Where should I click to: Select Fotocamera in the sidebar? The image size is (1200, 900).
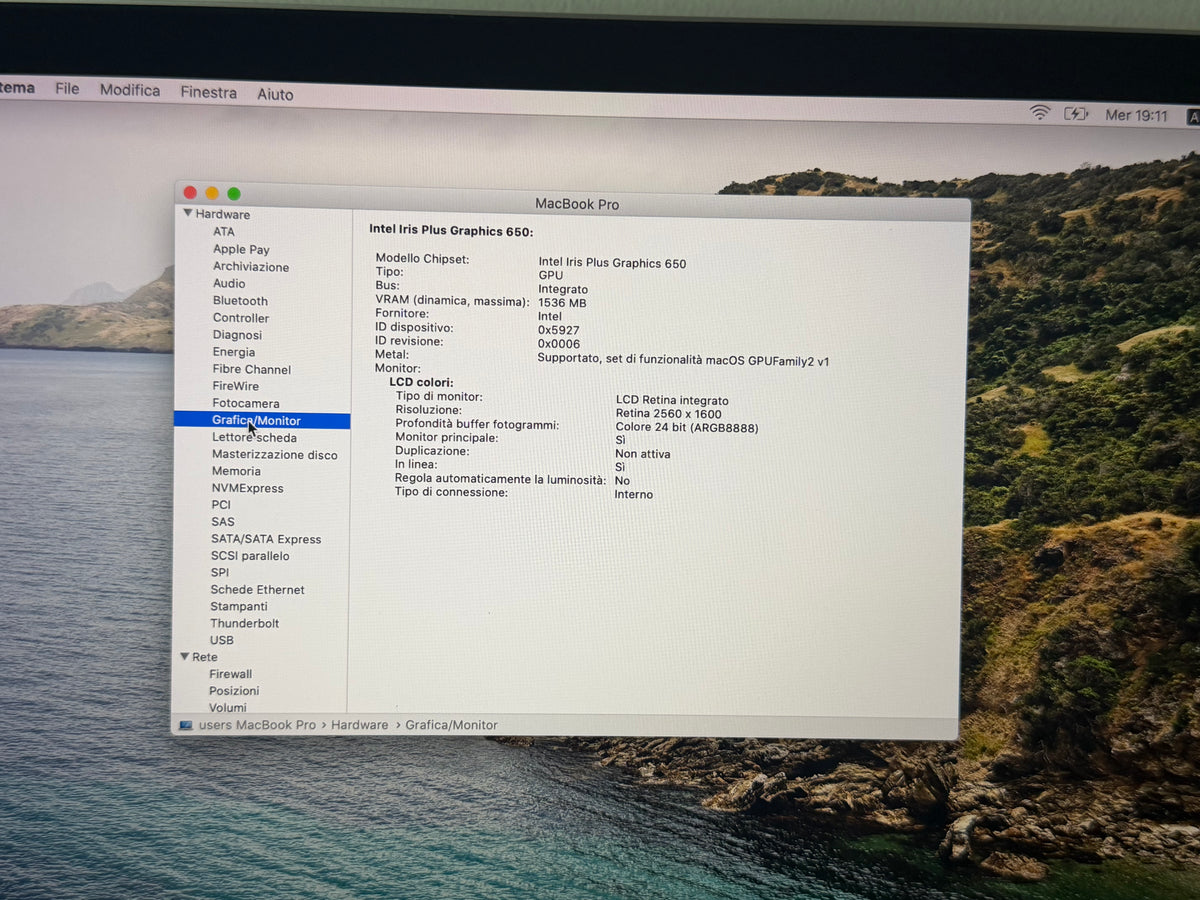point(246,403)
